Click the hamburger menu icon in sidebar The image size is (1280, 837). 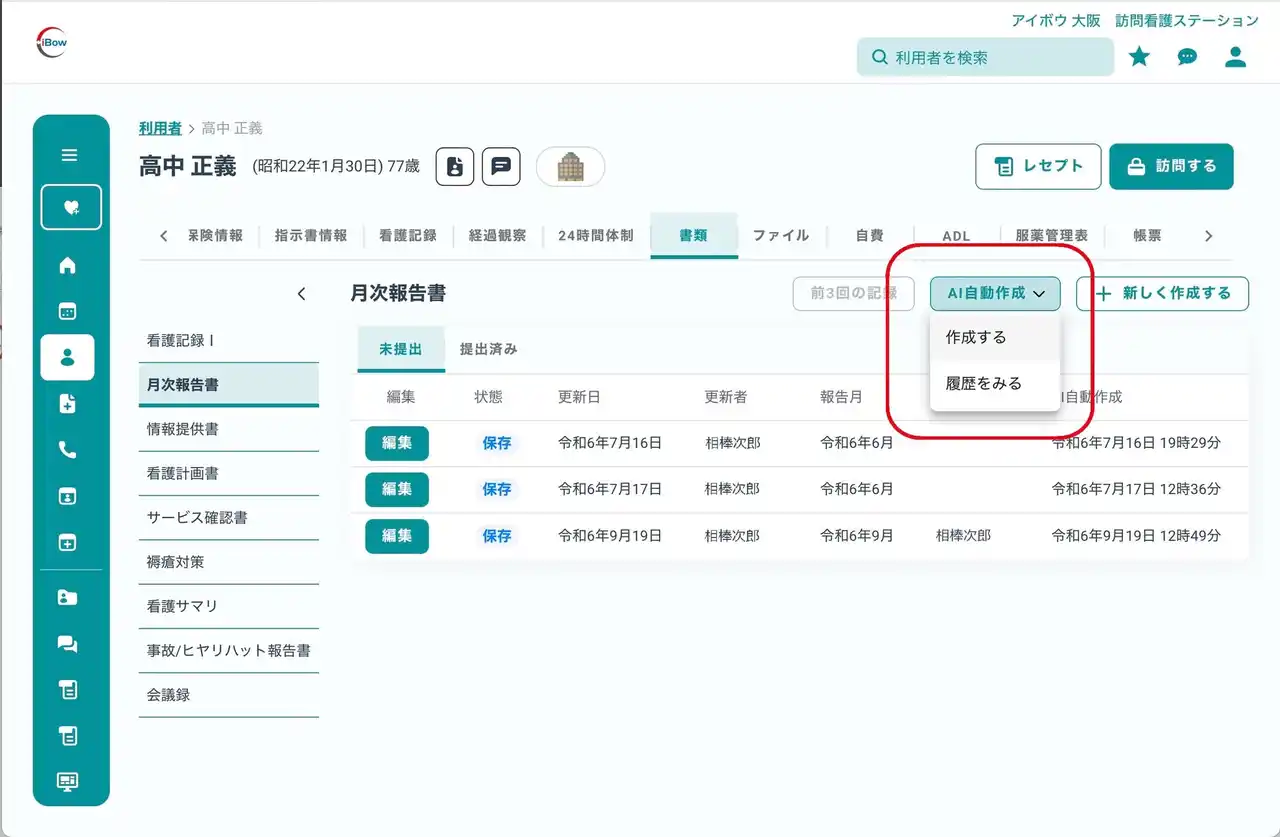[69, 155]
